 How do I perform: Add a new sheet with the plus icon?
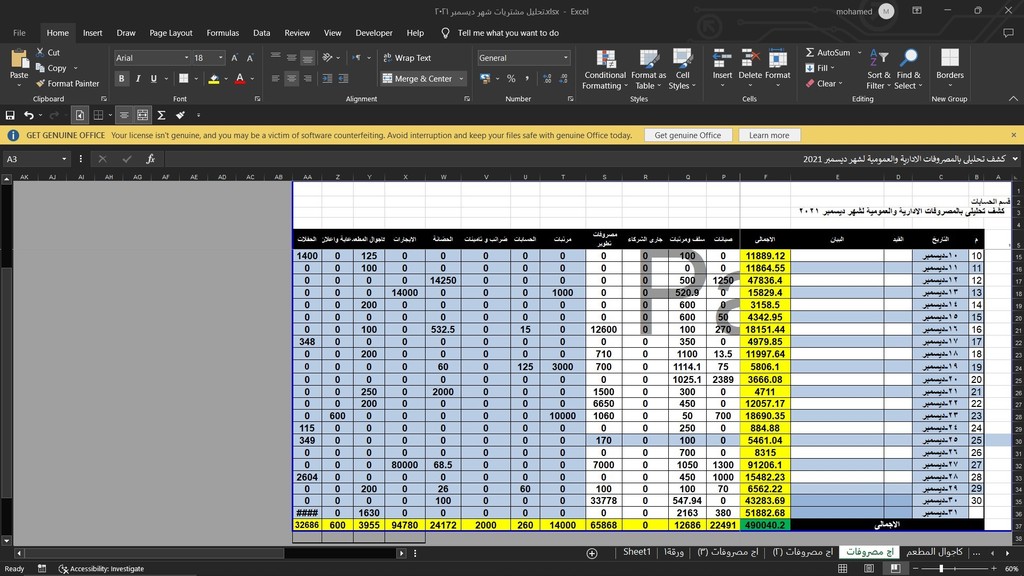tap(592, 553)
